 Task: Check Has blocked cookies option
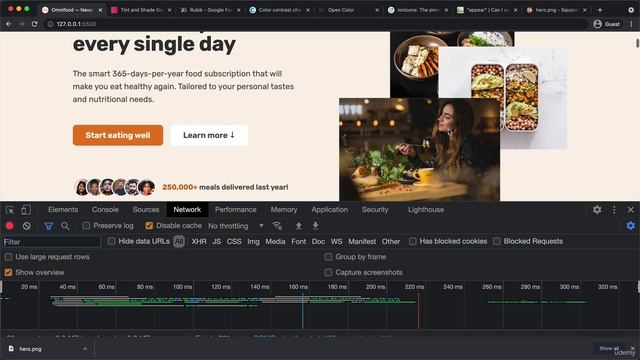point(413,241)
